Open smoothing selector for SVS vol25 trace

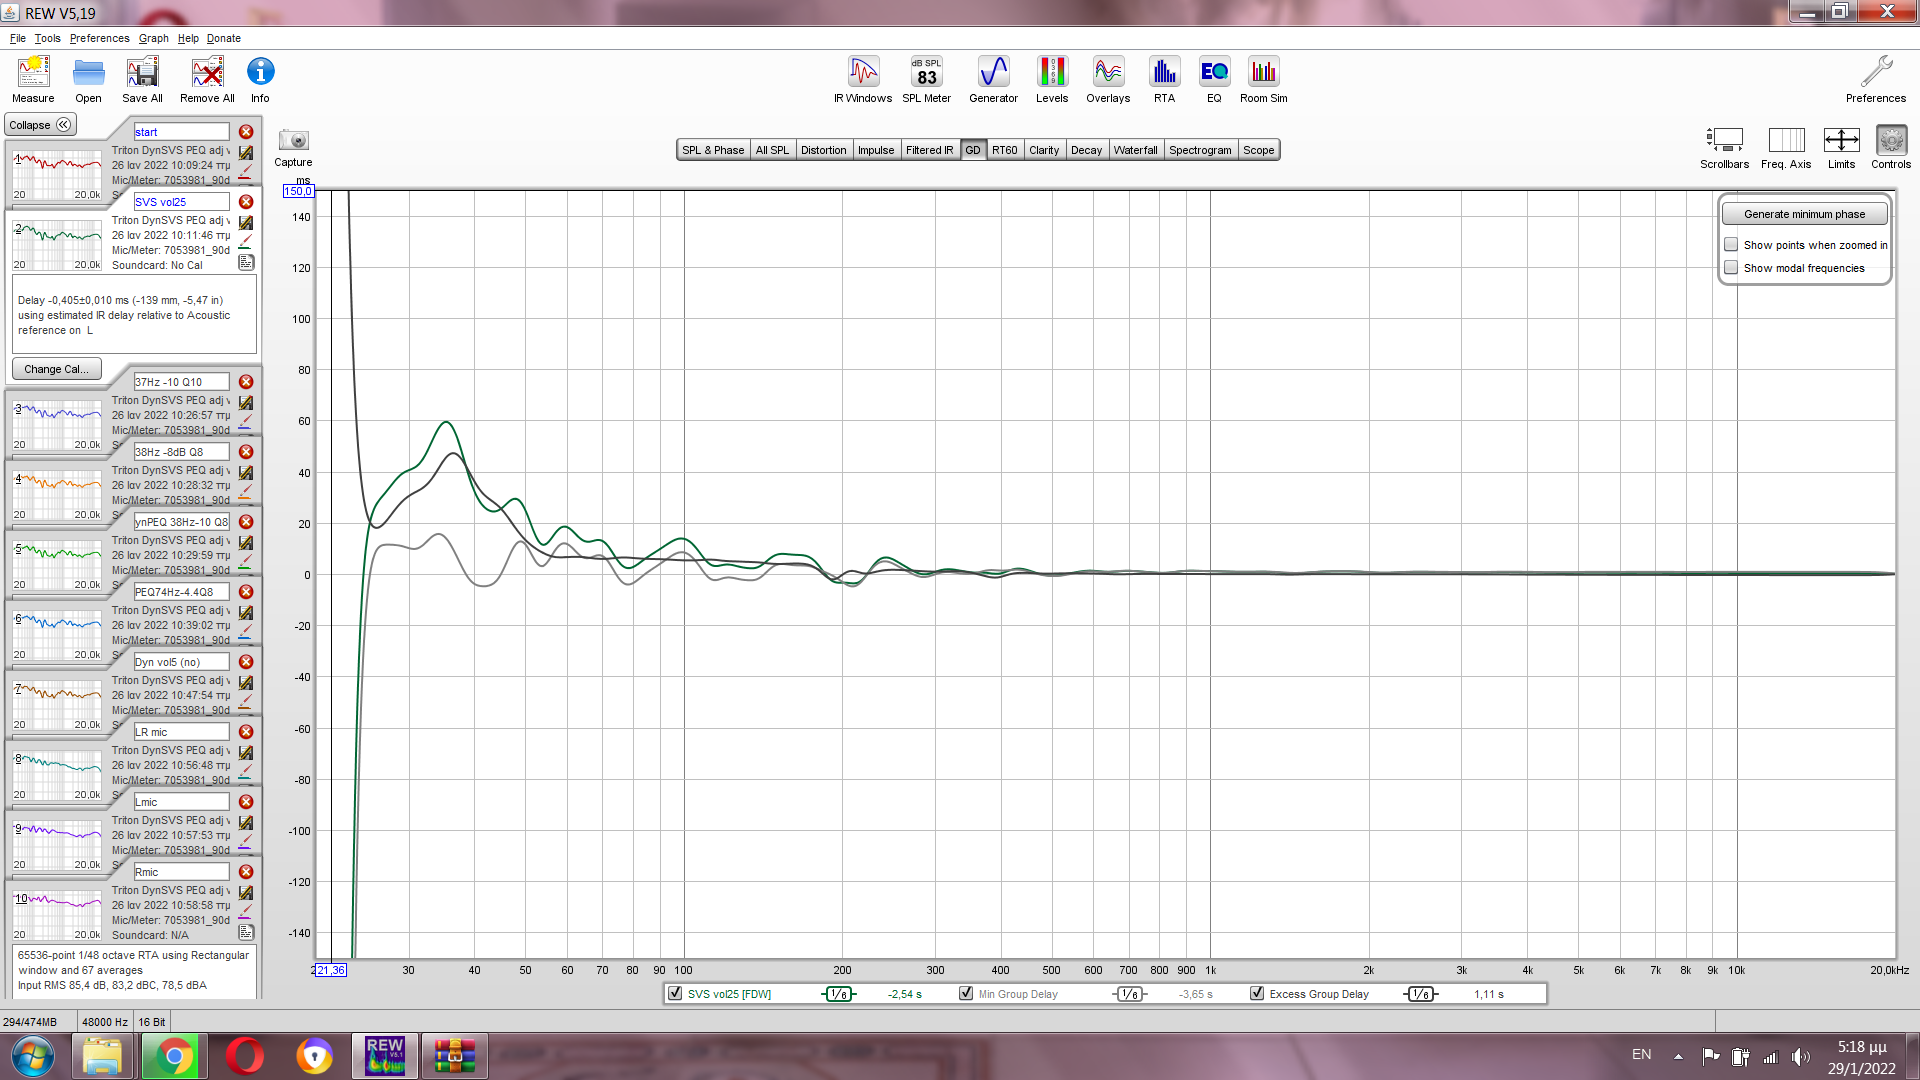tap(839, 994)
